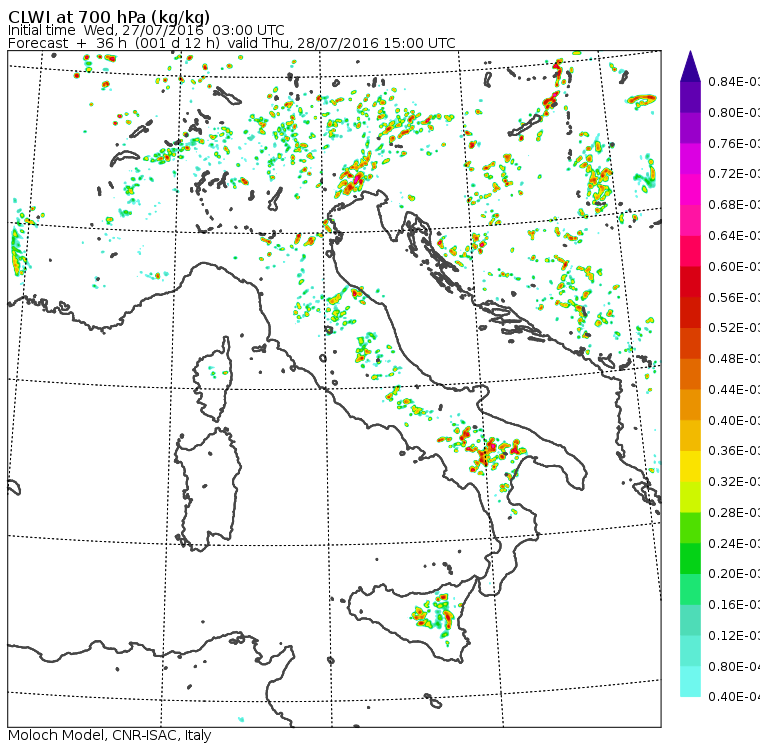Click the 0.68E colorbar label

click(x=734, y=205)
